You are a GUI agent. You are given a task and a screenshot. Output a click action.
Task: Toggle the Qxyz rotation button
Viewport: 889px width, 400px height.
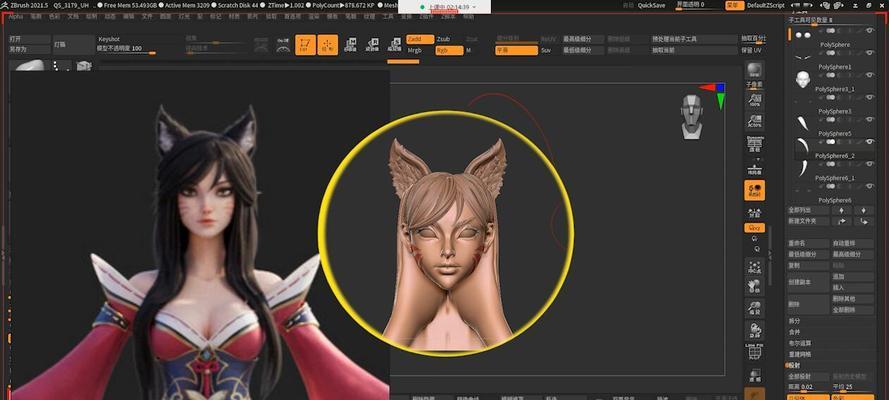pyautogui.click(x=754, y=228)
